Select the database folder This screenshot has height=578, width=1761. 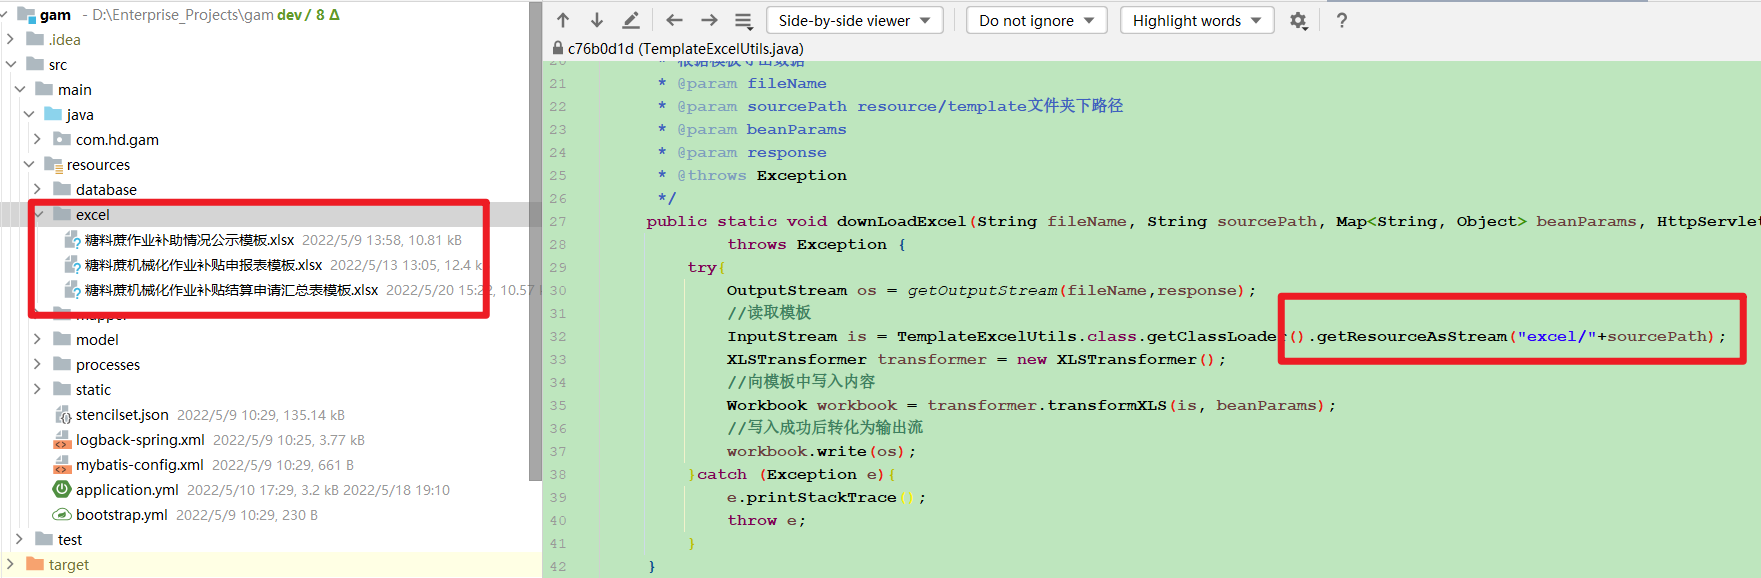tap(106, 190)
